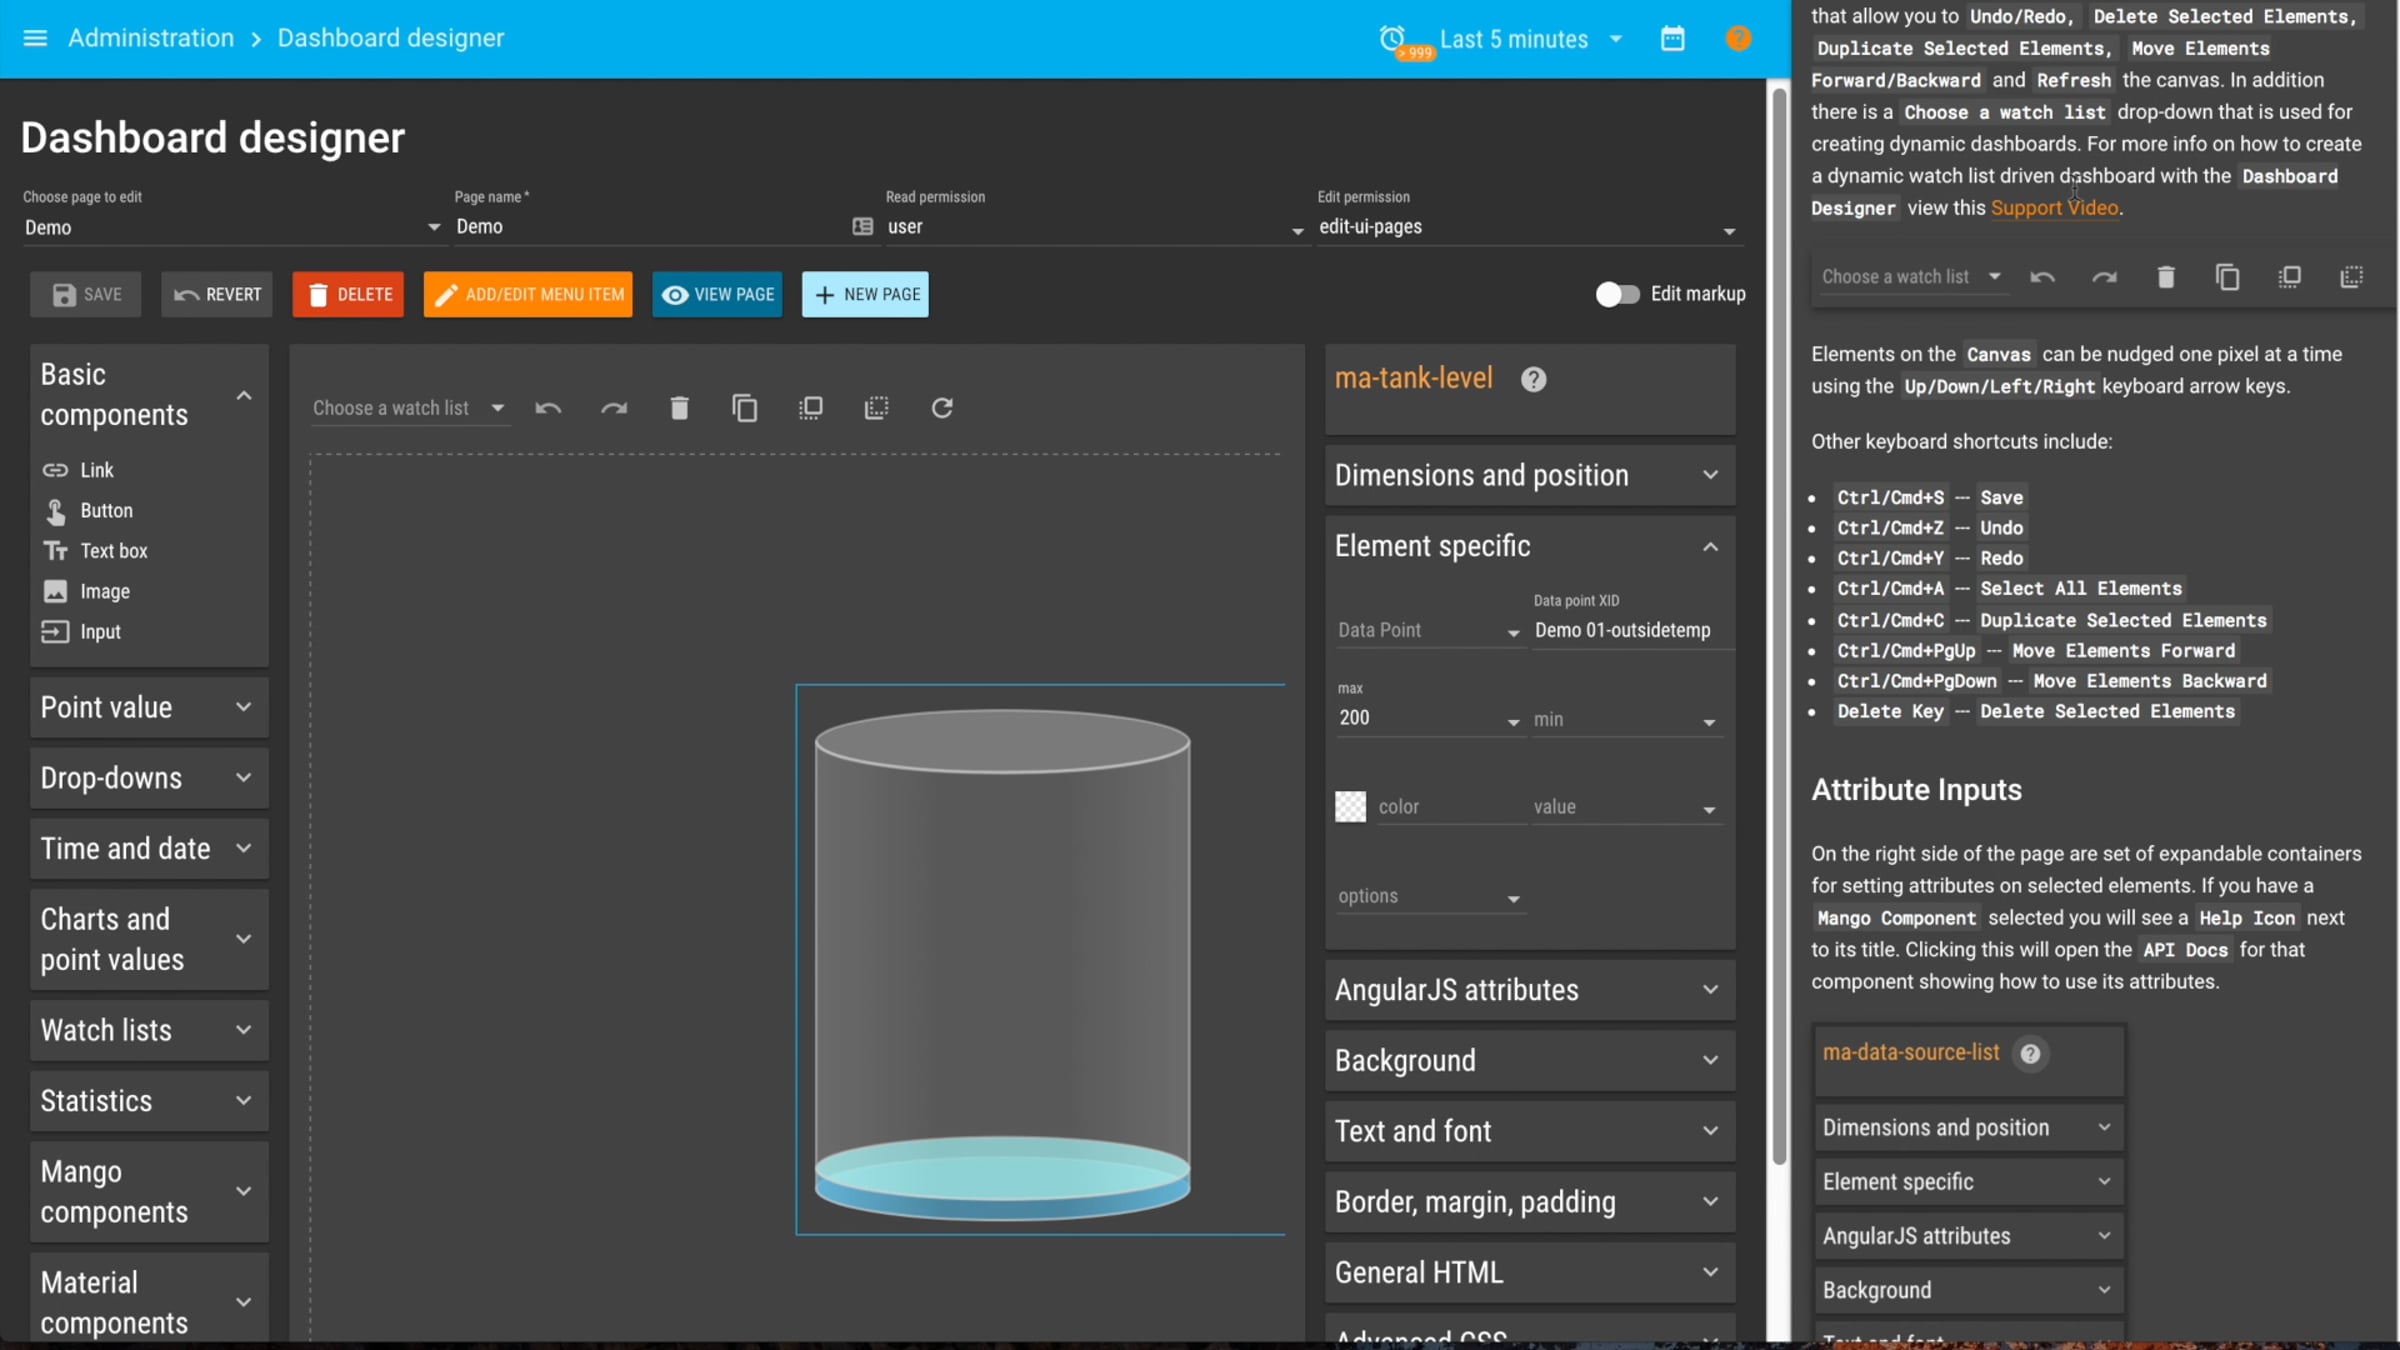Click the VIEW PAGE button

717,294
